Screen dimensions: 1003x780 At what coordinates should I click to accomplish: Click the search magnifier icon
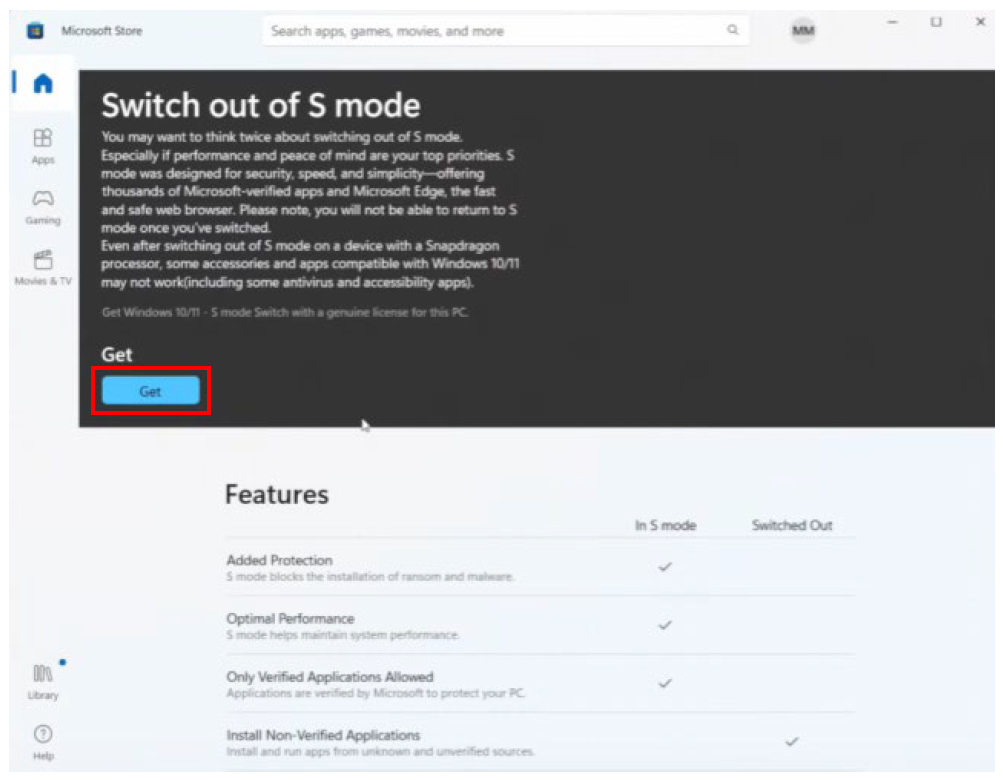(x=733, y=31)
